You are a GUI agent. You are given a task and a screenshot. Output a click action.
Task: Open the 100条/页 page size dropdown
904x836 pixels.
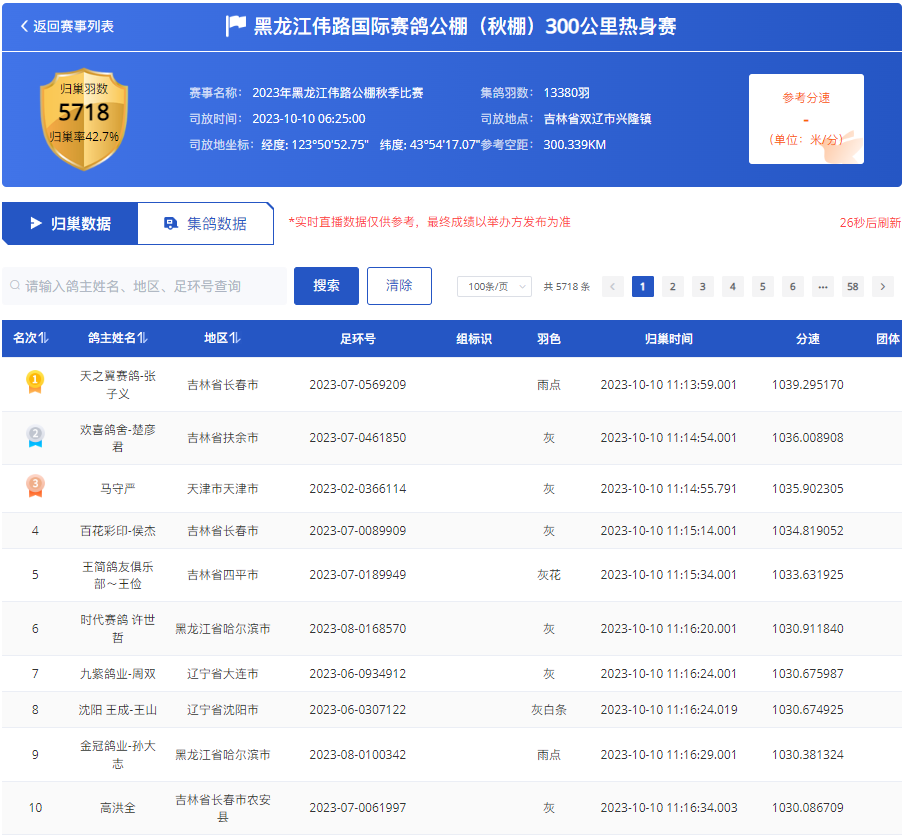494,287
